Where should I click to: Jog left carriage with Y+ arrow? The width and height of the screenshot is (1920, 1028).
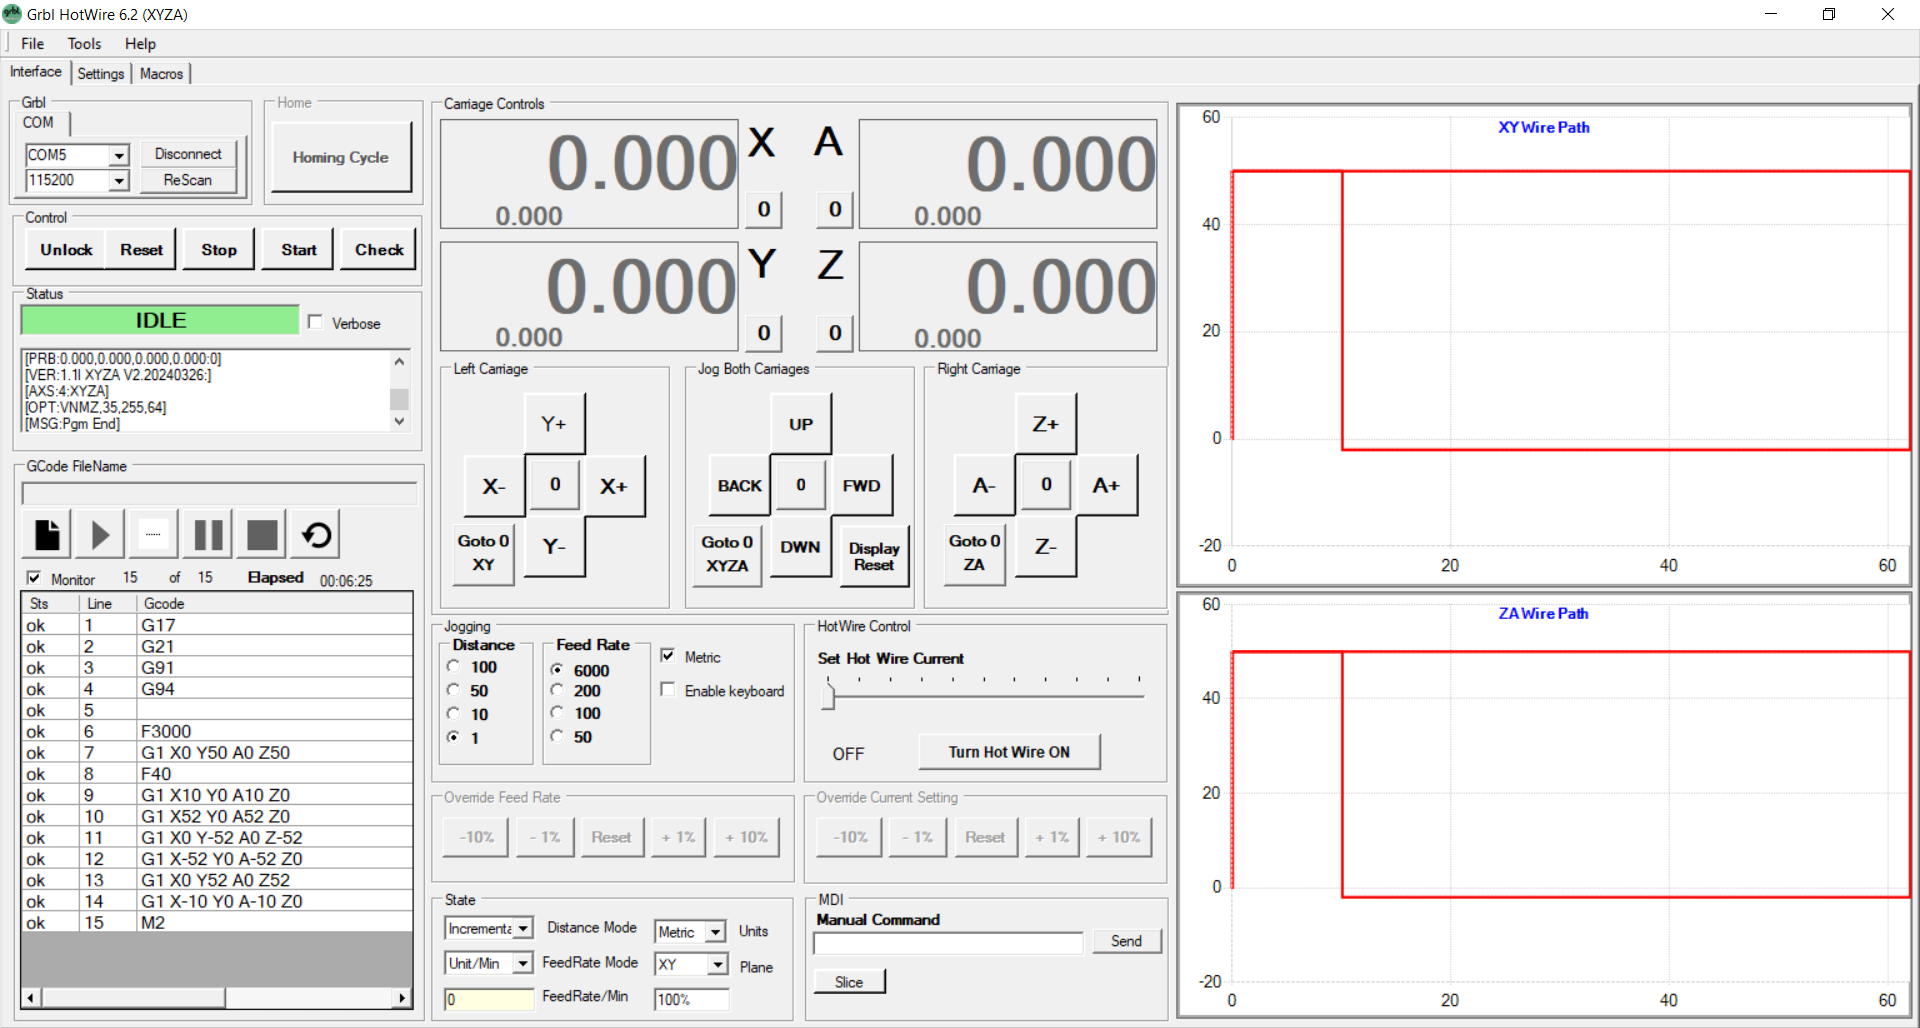pos(554,424)
